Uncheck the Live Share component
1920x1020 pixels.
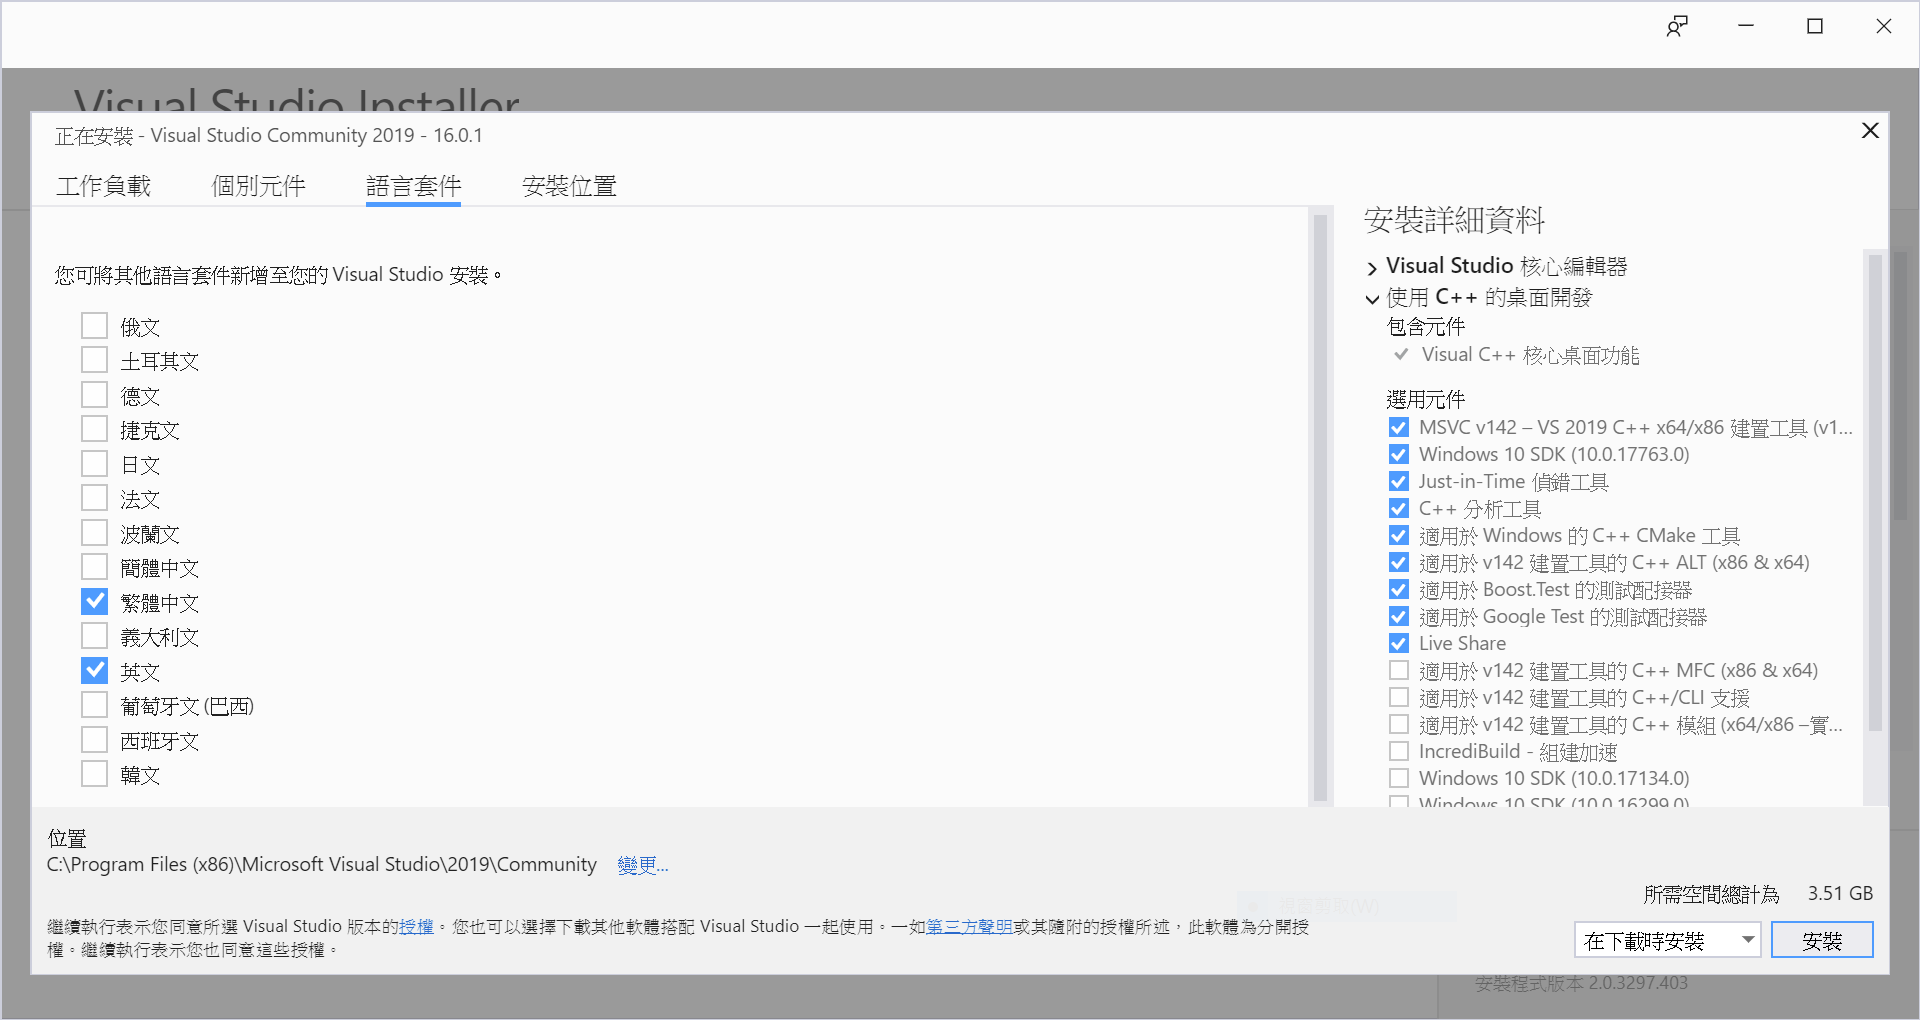click(x=1399, y=644)
